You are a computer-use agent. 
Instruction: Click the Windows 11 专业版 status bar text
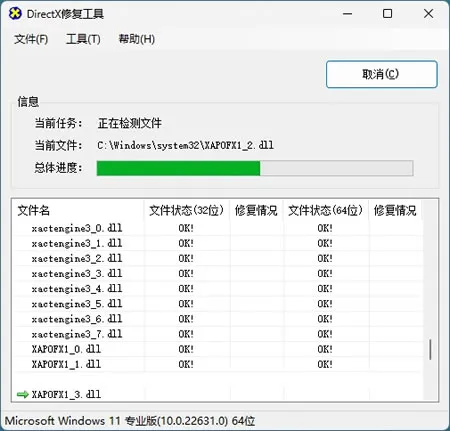(x=130, y=421)
